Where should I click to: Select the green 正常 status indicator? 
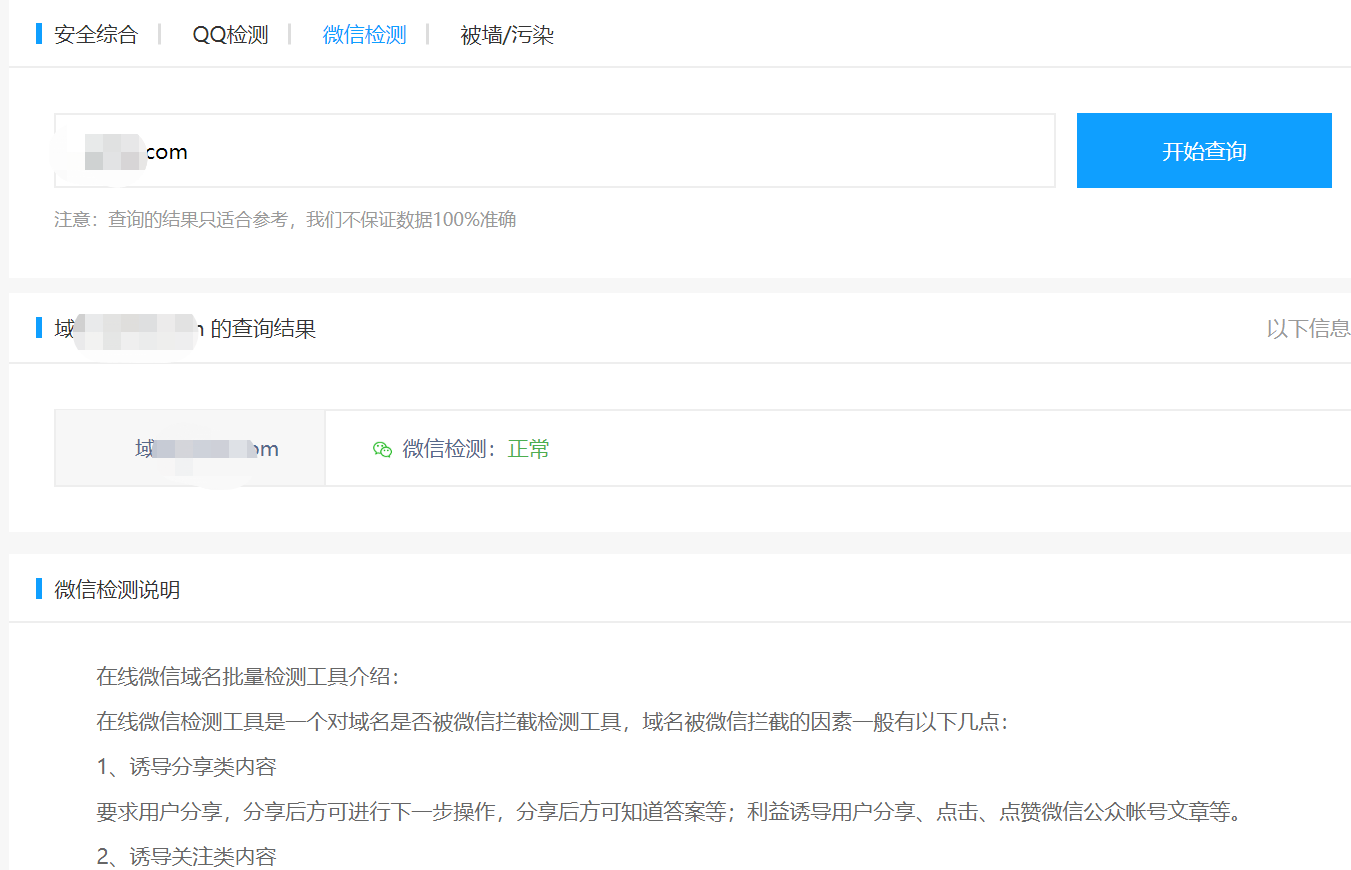pos(527,448)
